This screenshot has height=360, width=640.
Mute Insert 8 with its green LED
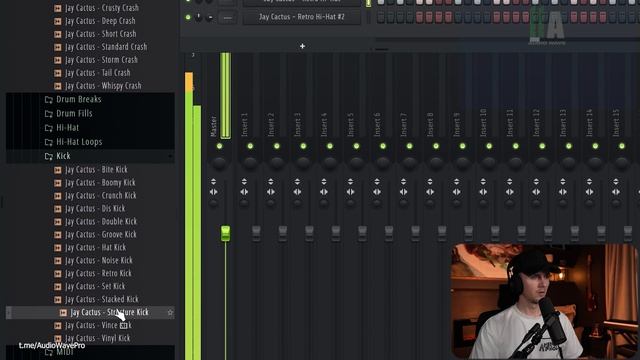(x=436, y=146)
